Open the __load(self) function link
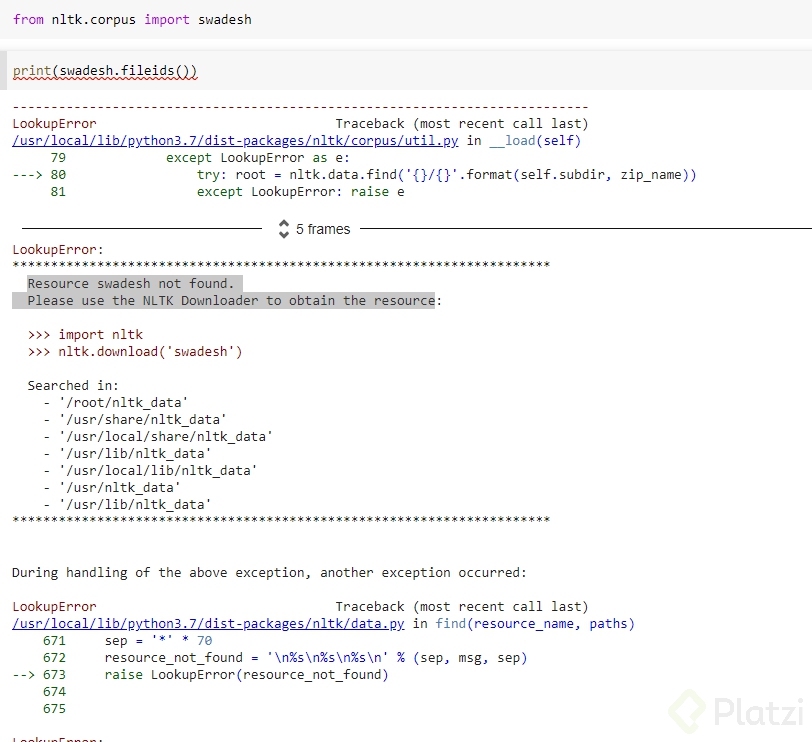The width and height of the screenshot is (812, 742). (x=535, y=141)
